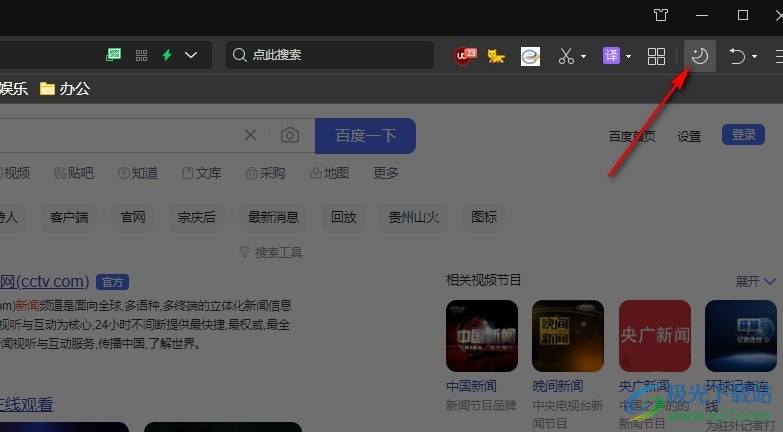Click the 官方 badge
Screen dimensions: 783x432
click(x=112, y=282)
